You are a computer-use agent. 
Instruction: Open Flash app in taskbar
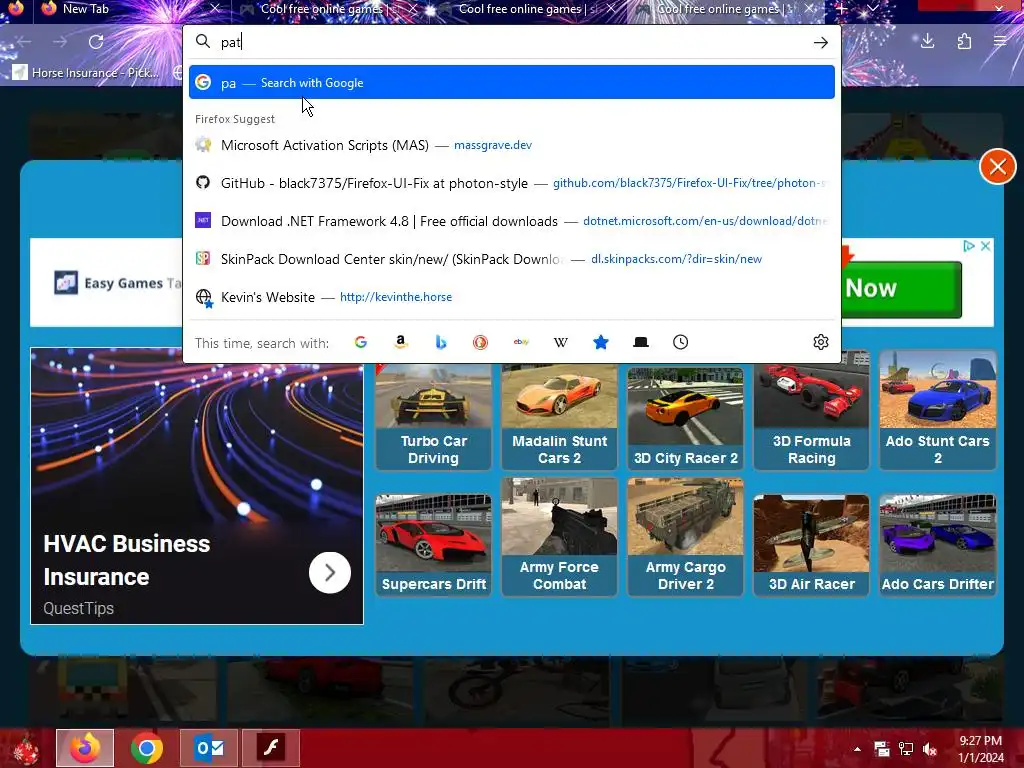(271, 748)
